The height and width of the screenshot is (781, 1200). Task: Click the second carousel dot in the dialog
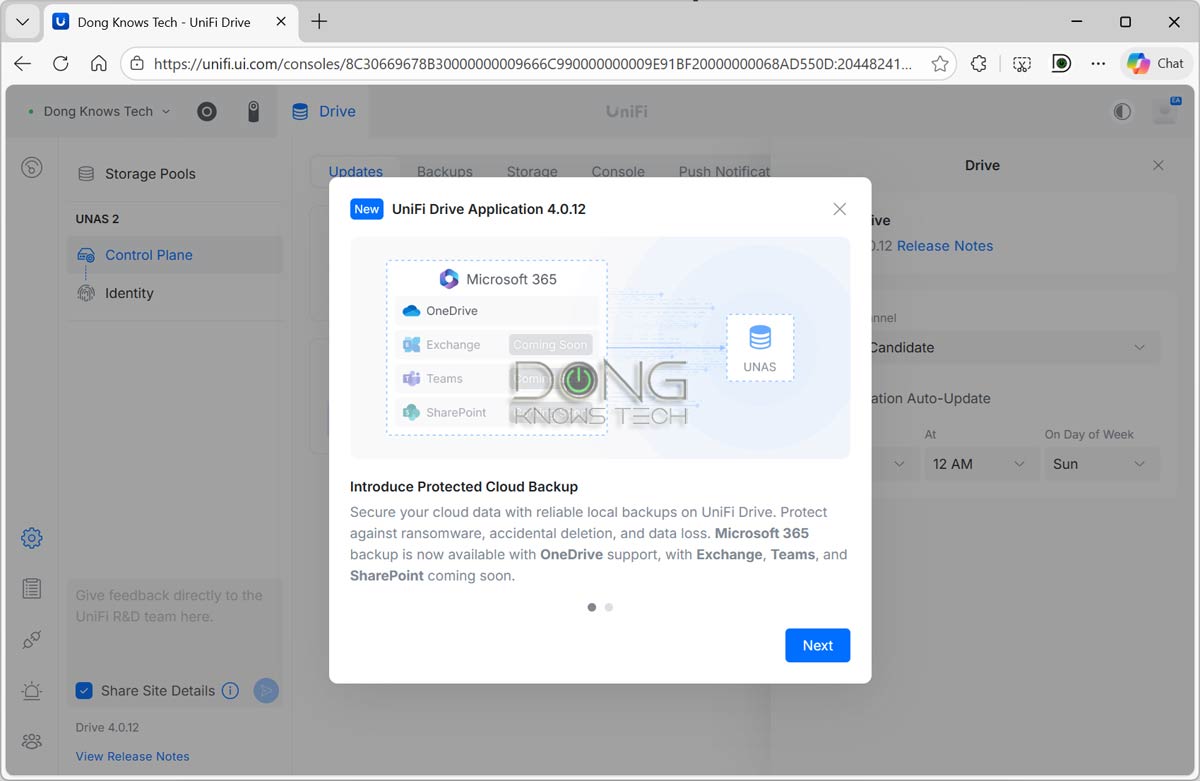pyautogui.click(x=610, y=607)
